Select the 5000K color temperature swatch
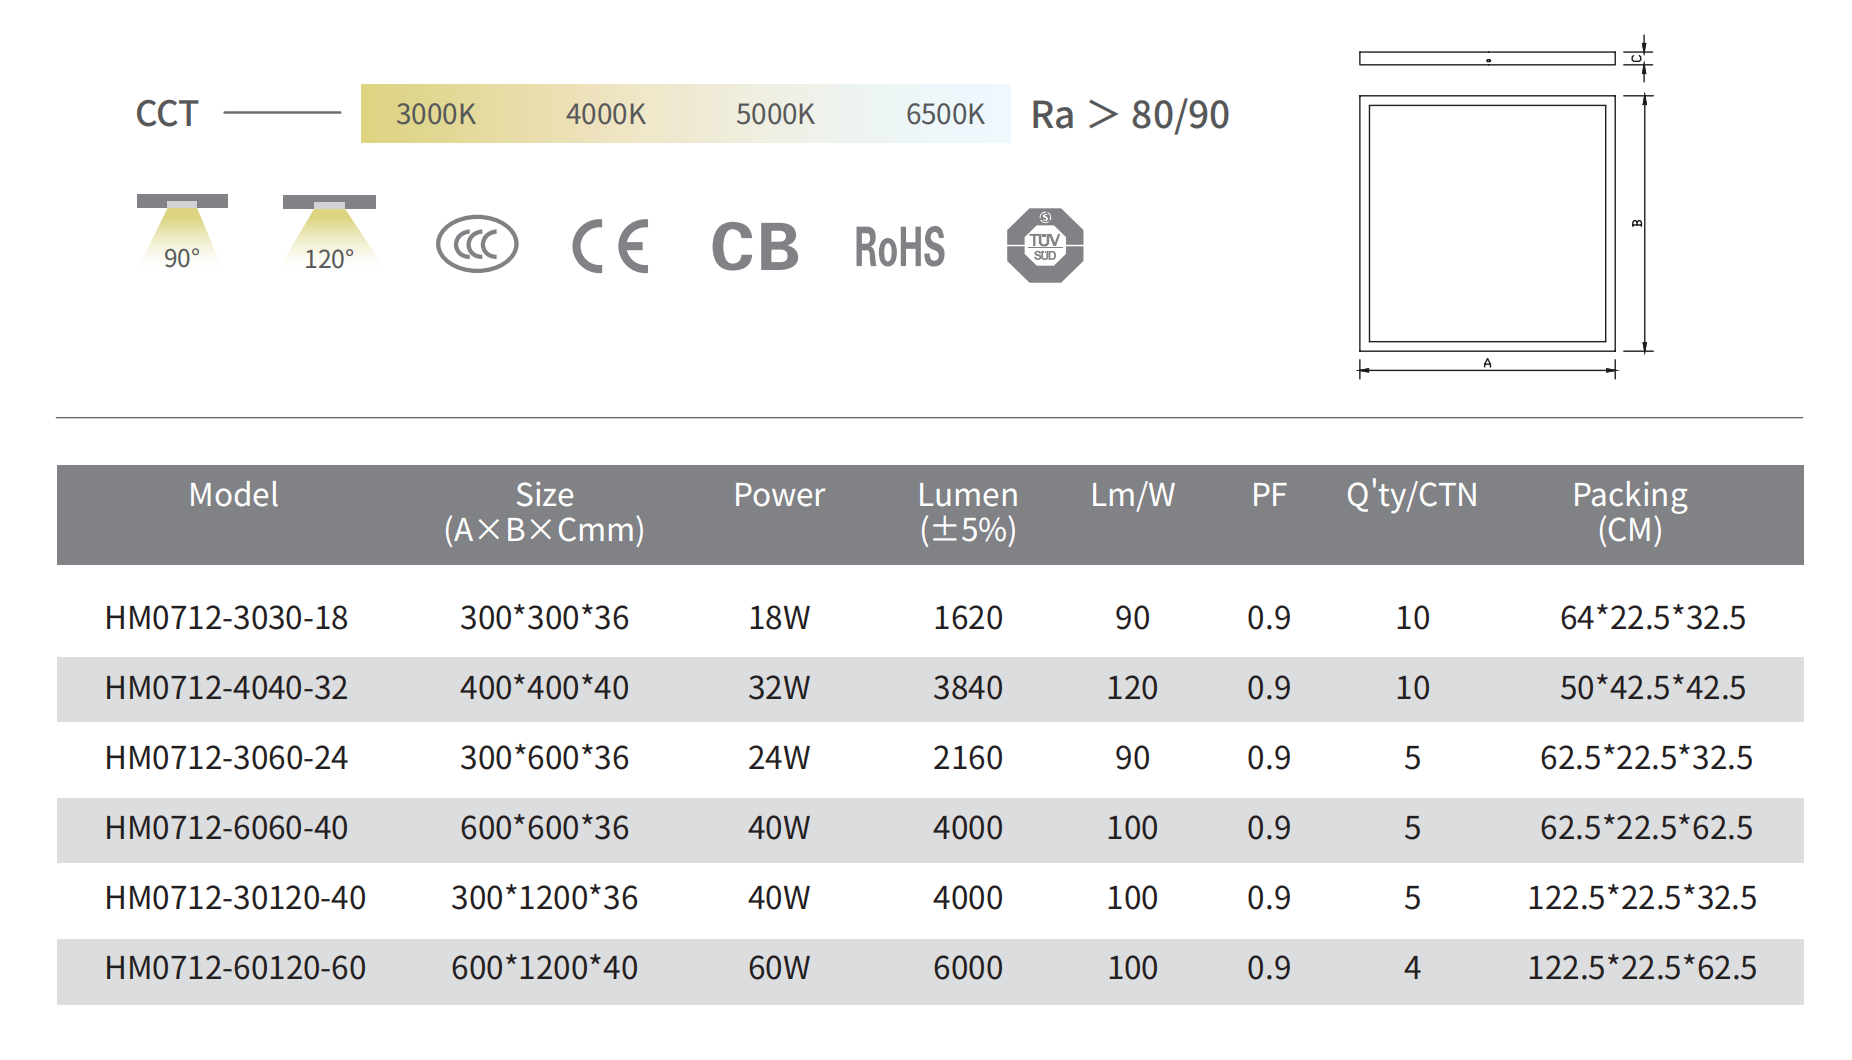 pos(776,114)
